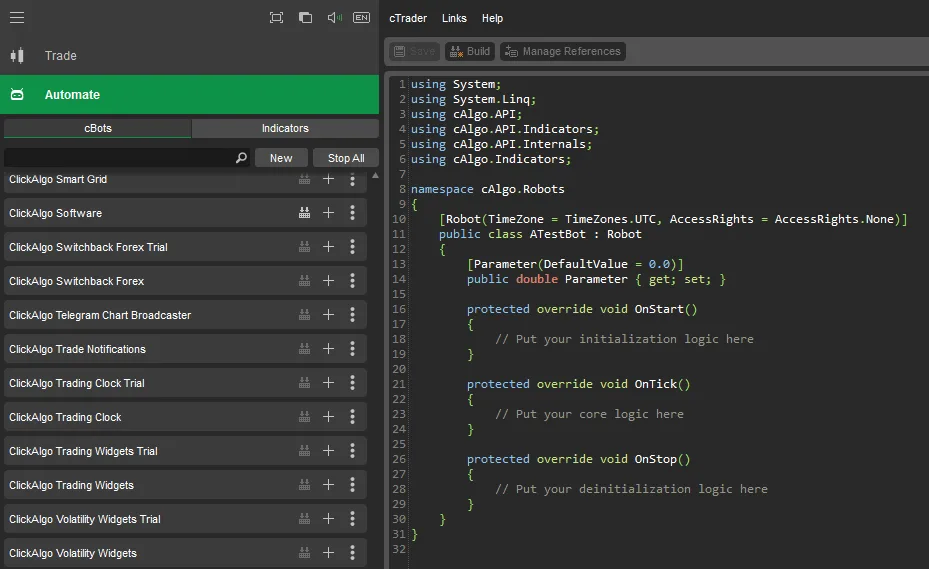Add instance to ClickAlgo Switchback Forex
Image resolution: width=929 pixels, height=569 pixels.
pos(328,281)
